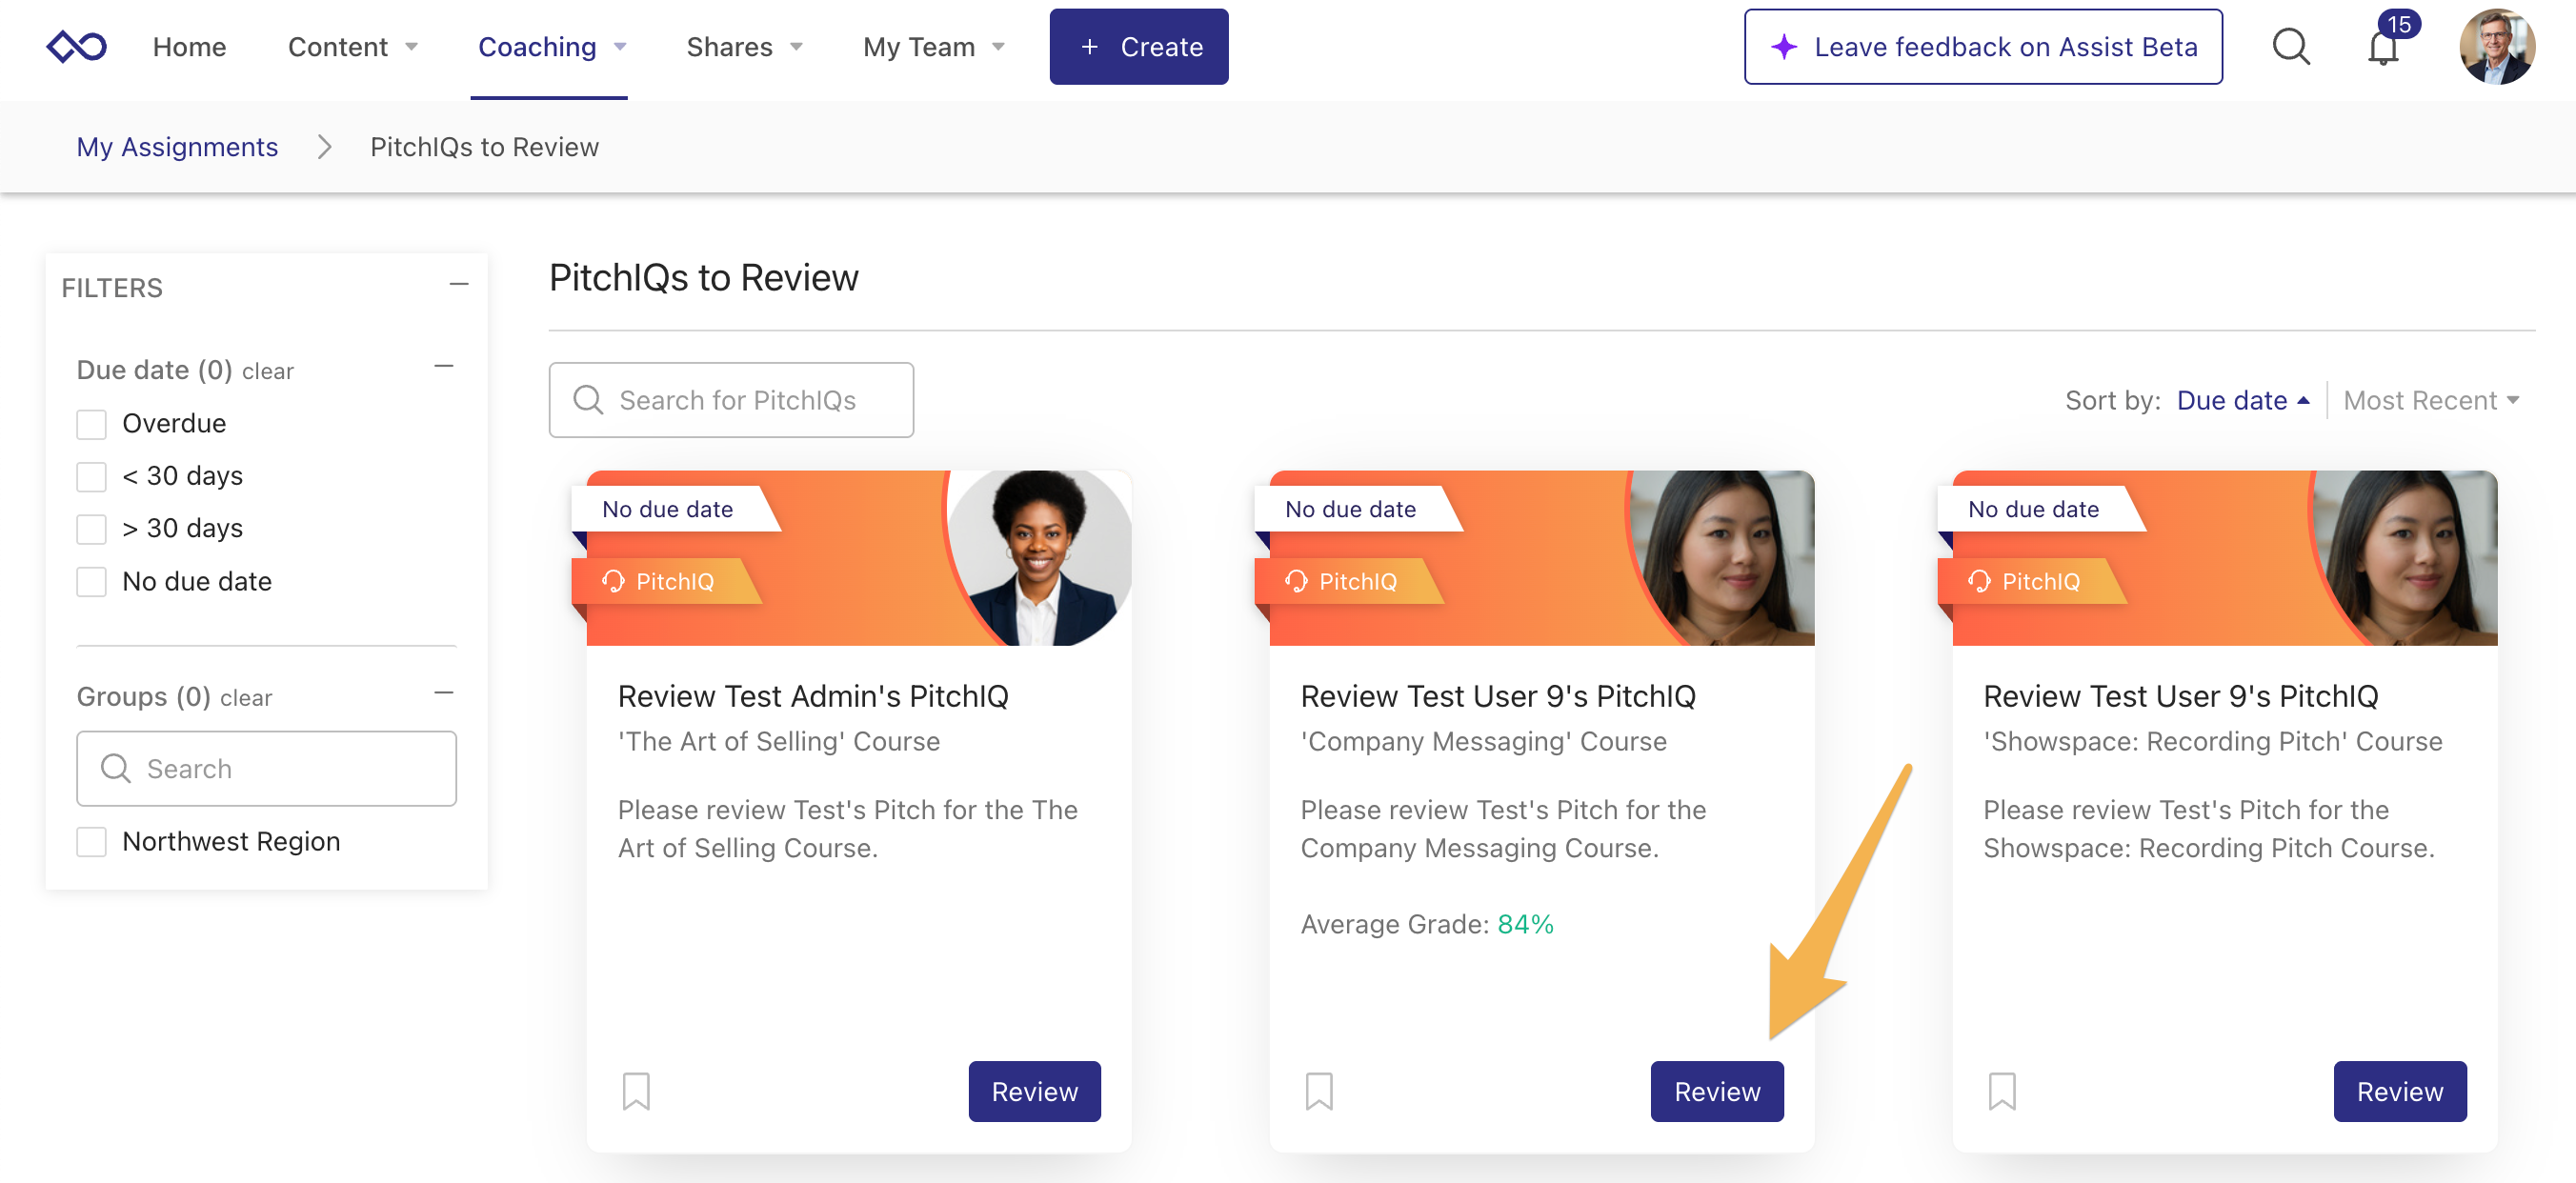Open the Content menu dropdown
Screen dimensions: 2576x1183
point(352,47)
